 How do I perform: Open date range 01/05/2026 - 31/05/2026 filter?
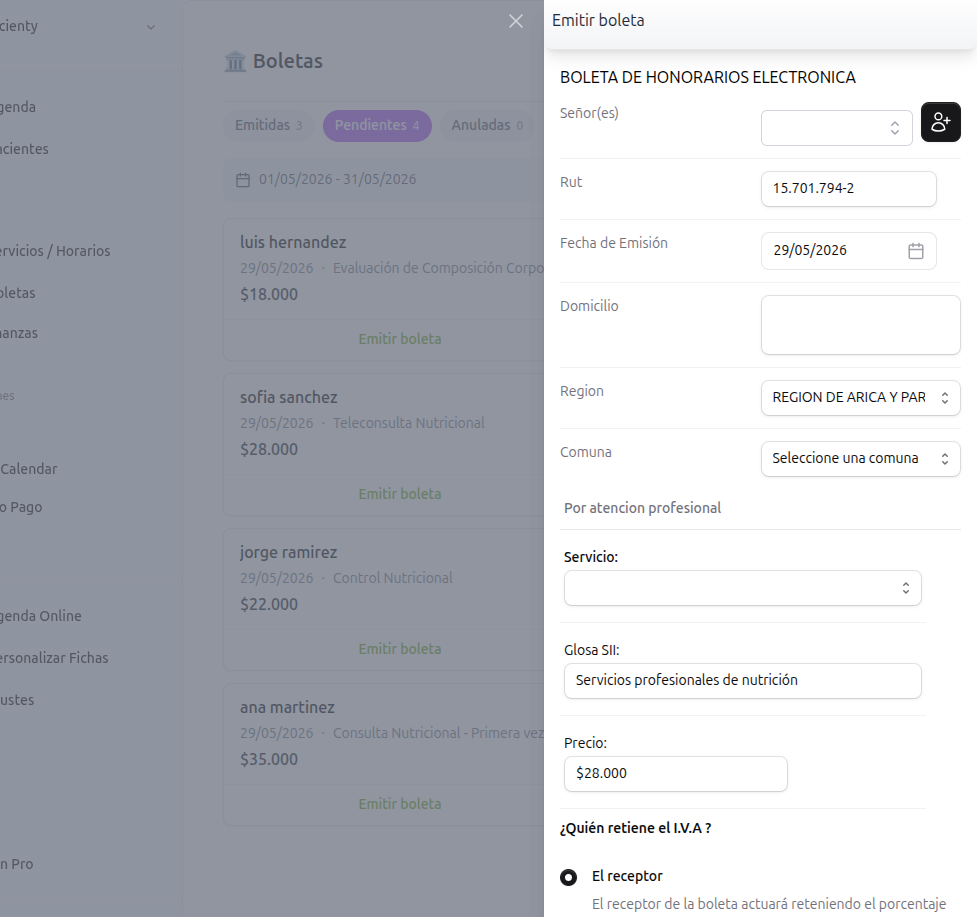coord(337,179)
